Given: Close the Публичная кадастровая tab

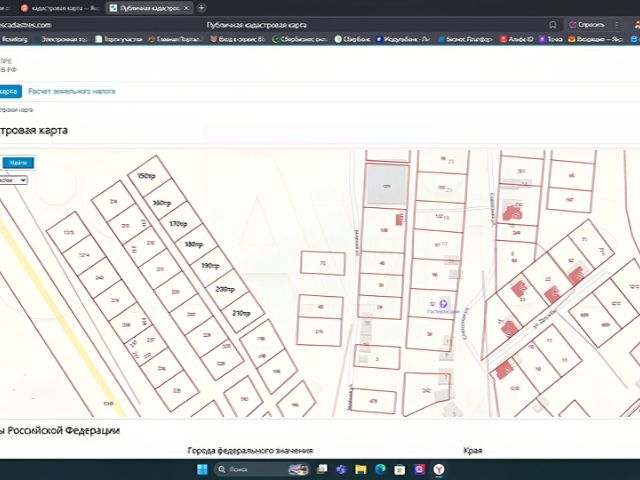Looking at the screenshot, I should click(x=187, y=8).
